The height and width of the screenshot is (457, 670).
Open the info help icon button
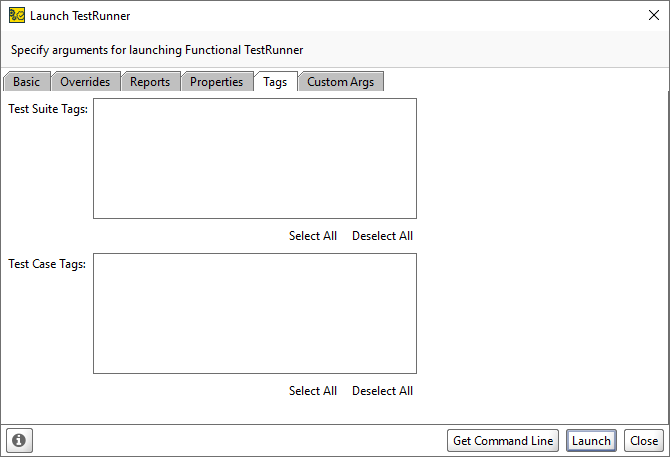[x=19, y=440]
